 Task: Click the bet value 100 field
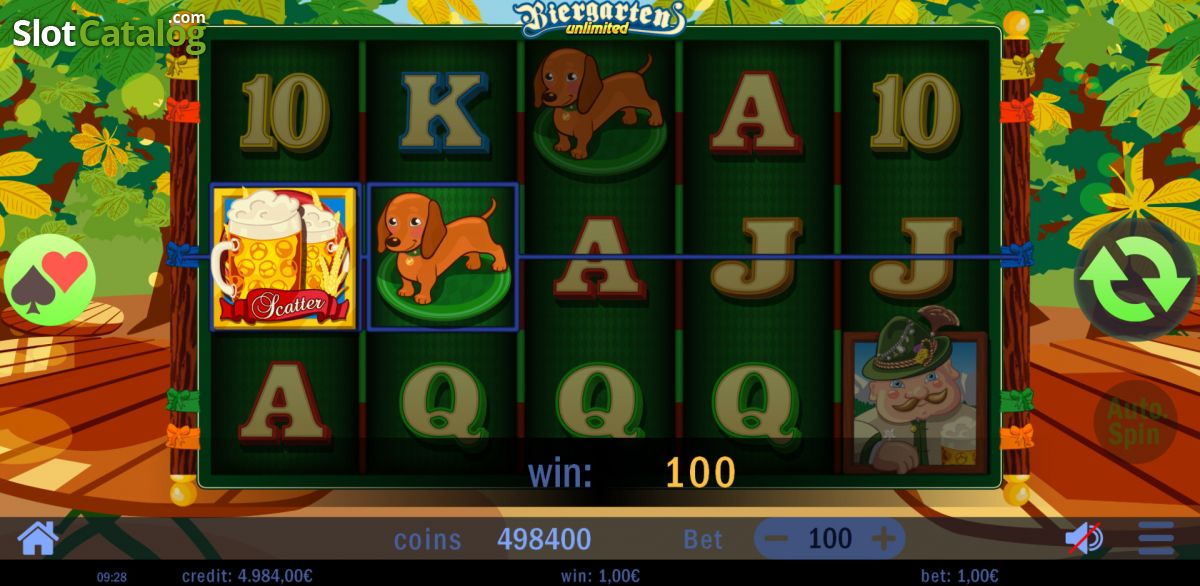click(830, 539)
